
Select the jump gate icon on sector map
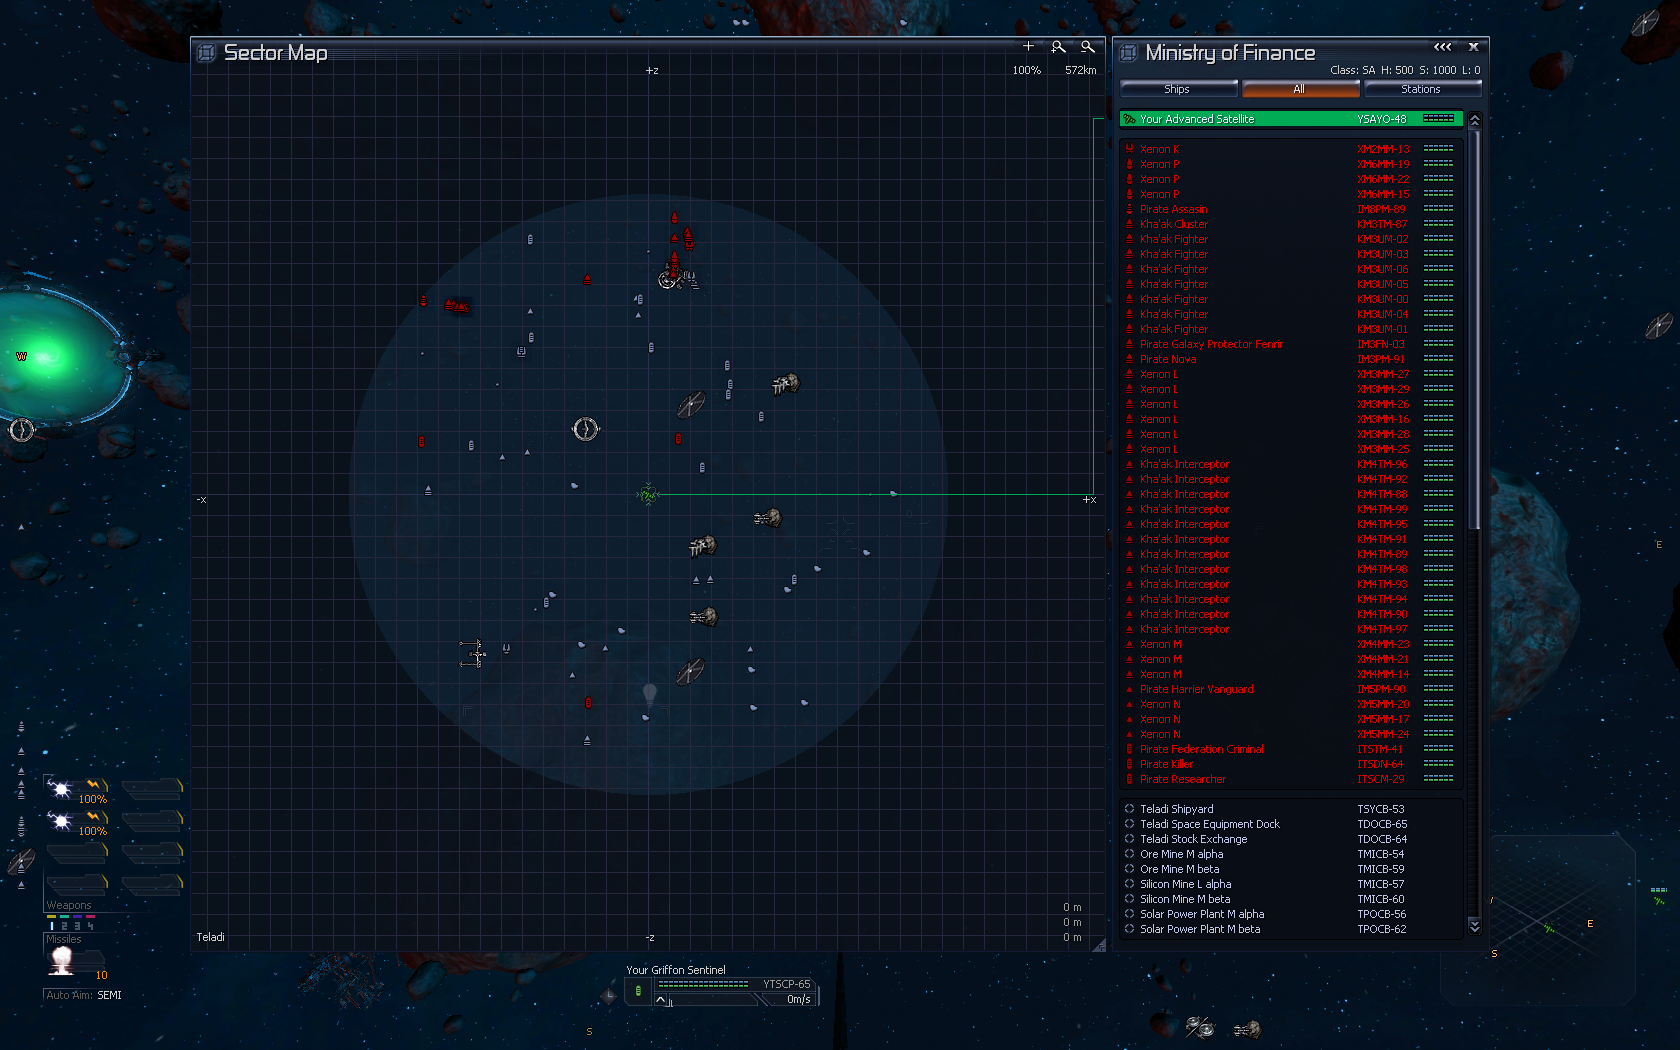click(x=585, y=429)
